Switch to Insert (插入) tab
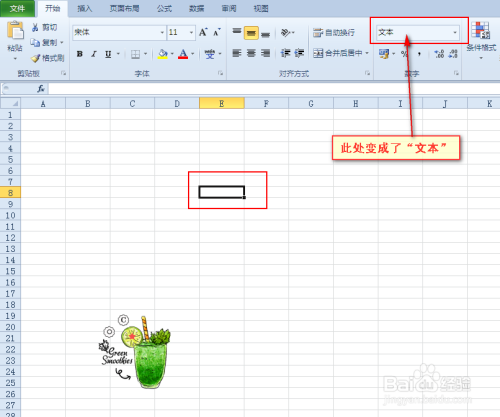 pos(85,9)
